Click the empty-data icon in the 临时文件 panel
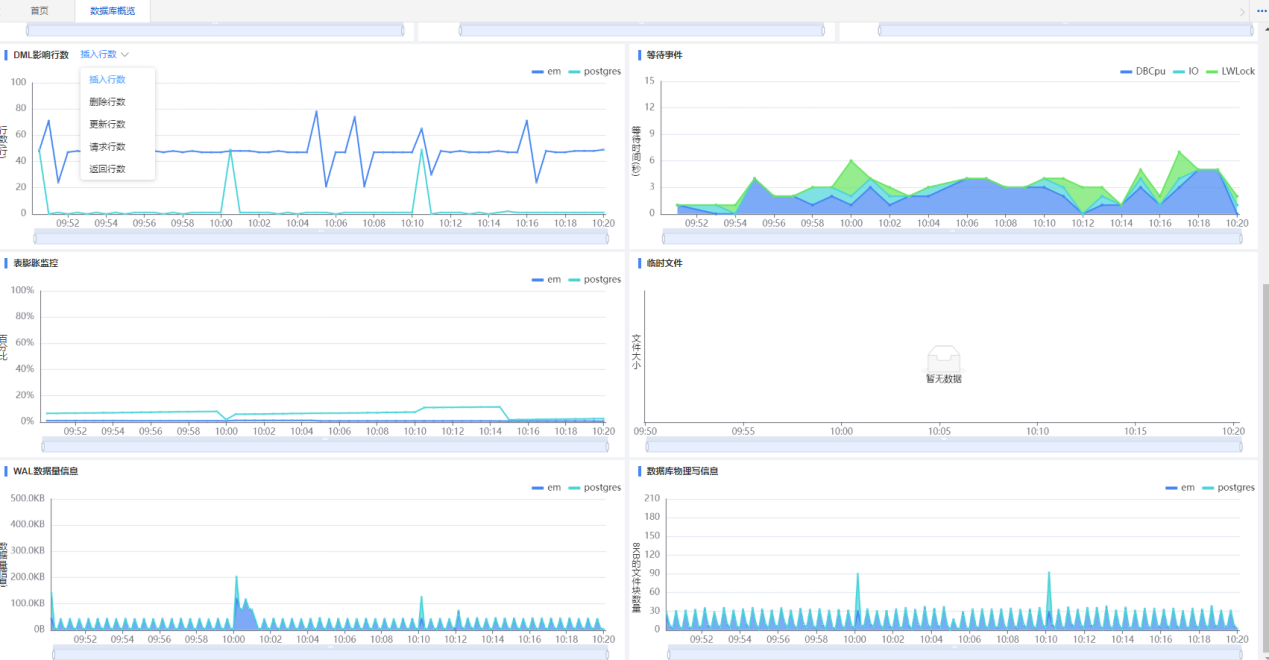The image size is (1269, 660). tap(943, 359)
